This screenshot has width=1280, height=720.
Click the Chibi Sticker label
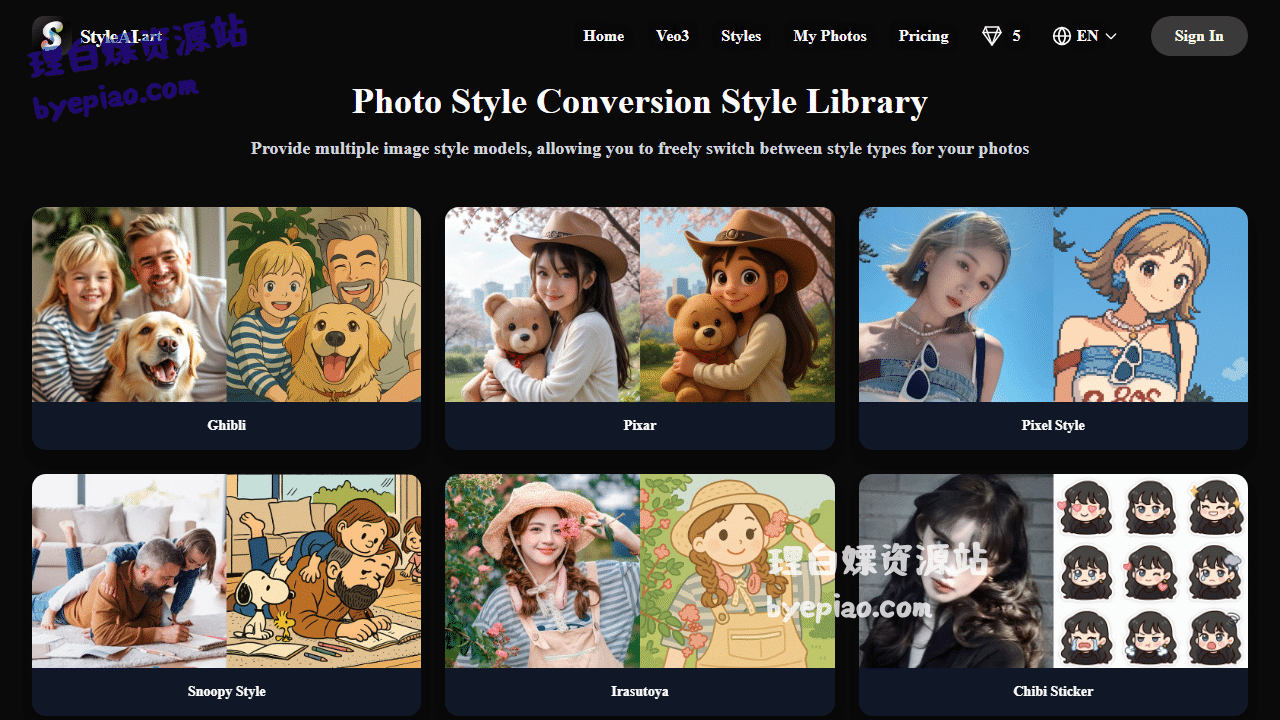1053,691
